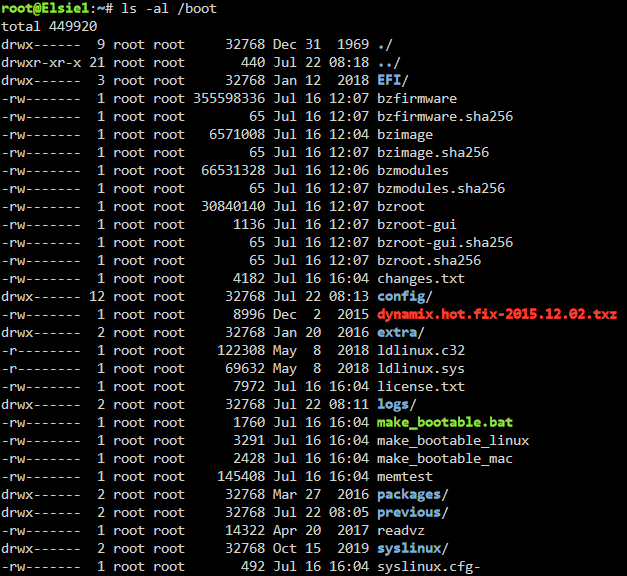627x576 pixels.
Task: Click the size '3291' of make_bootable_linux
Action: coord(249,440)
